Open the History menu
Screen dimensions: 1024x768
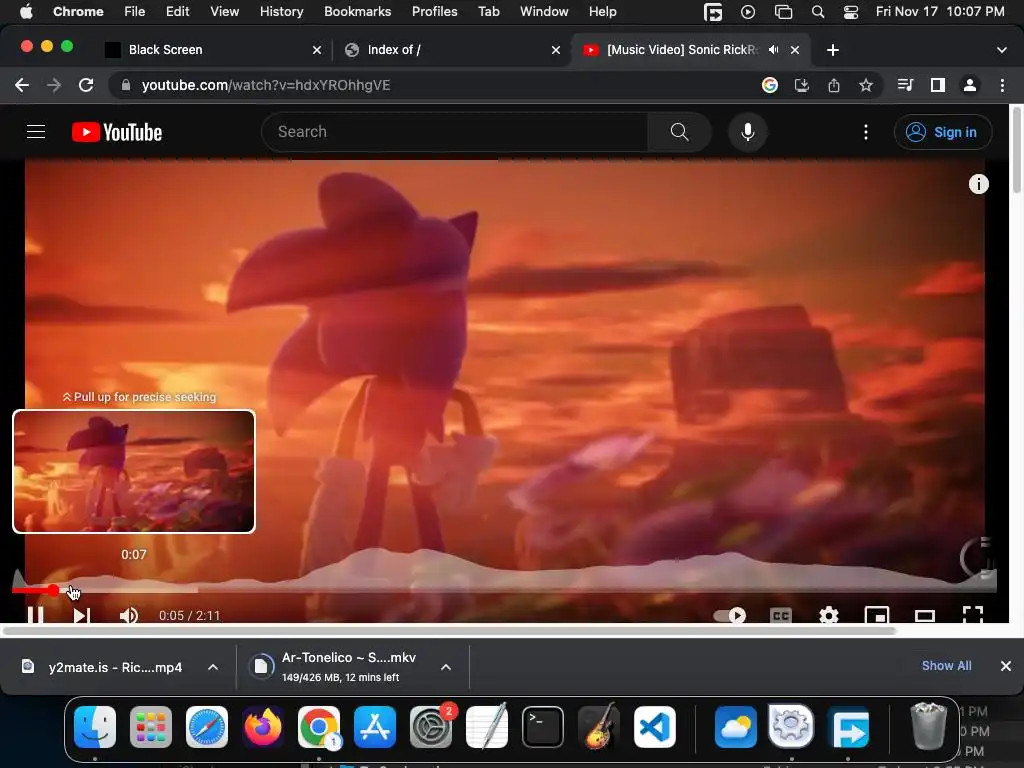[281, 12]
